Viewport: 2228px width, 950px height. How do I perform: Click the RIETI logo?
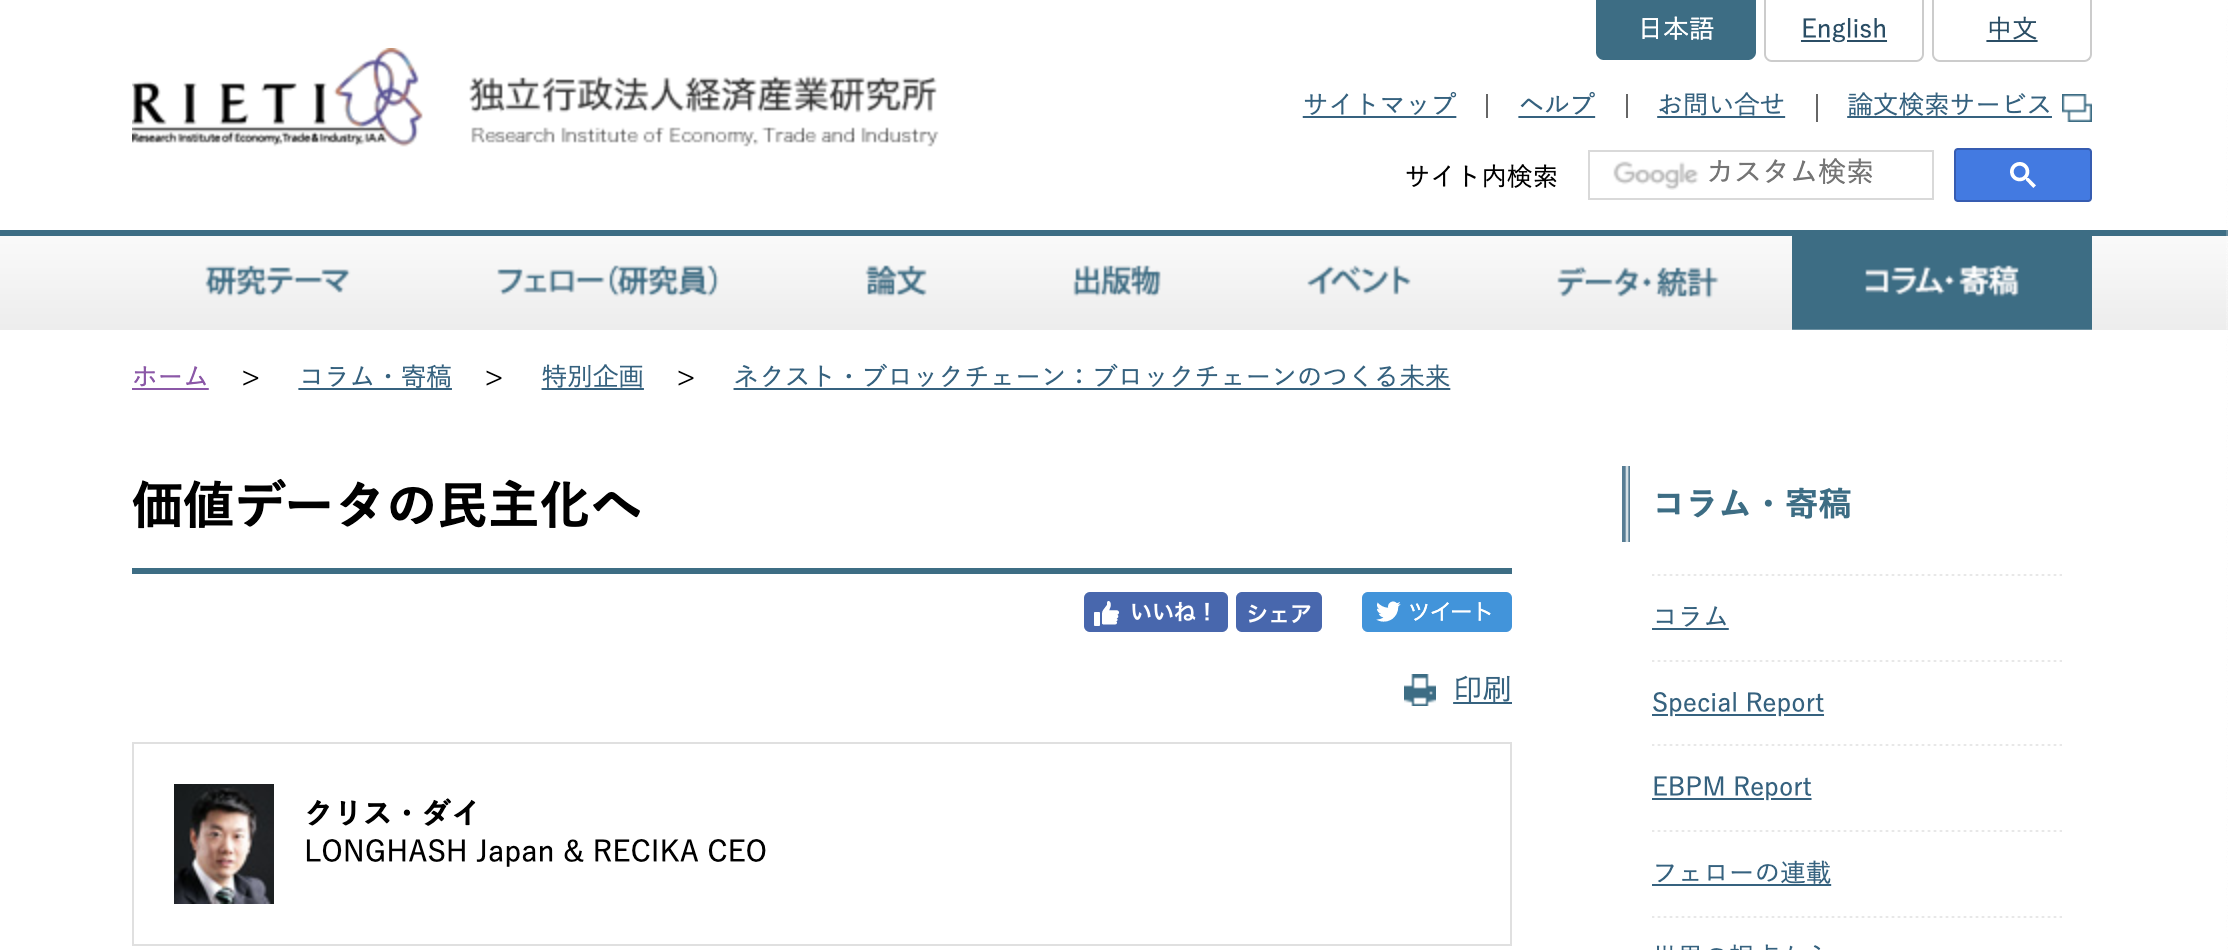tap(276, 99)
